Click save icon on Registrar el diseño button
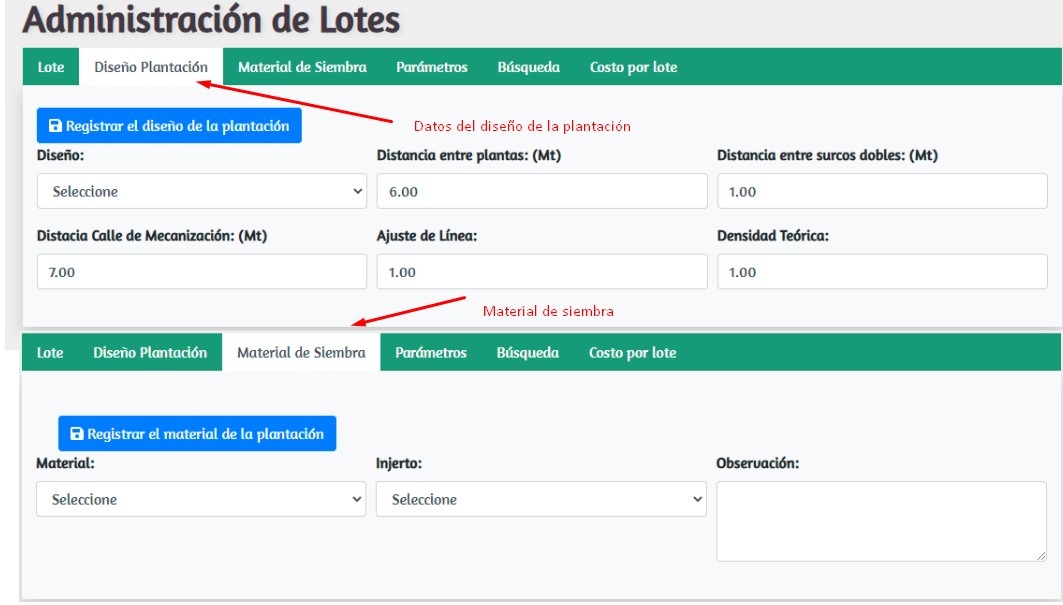 [55, 126]
